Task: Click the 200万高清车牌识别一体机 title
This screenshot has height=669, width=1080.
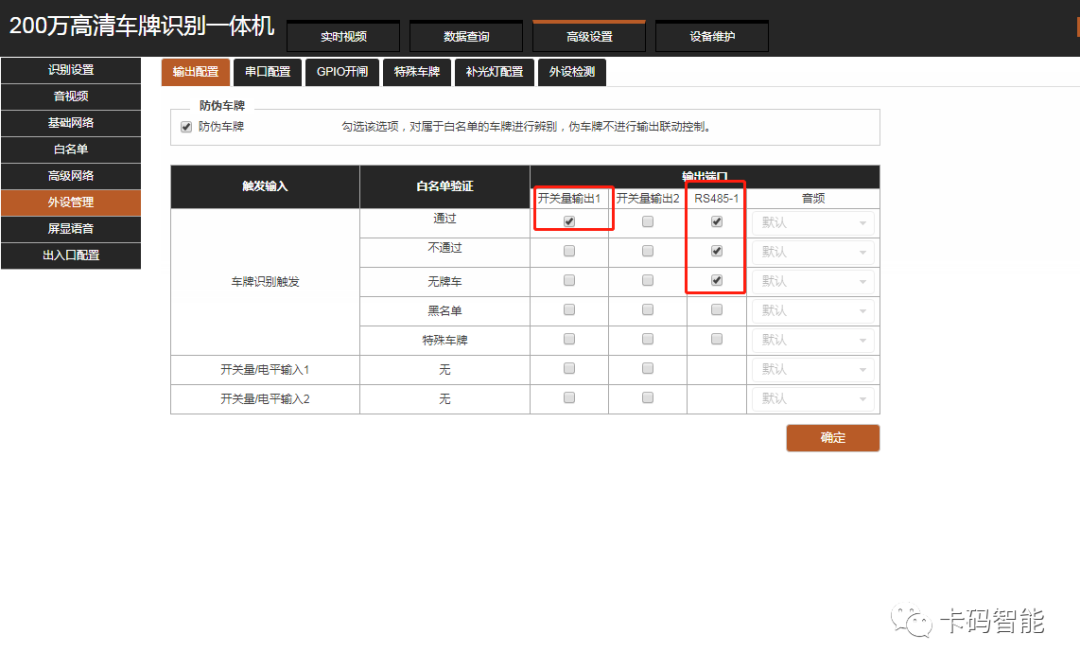Action: pyautogui.click(x=142, y=25)
